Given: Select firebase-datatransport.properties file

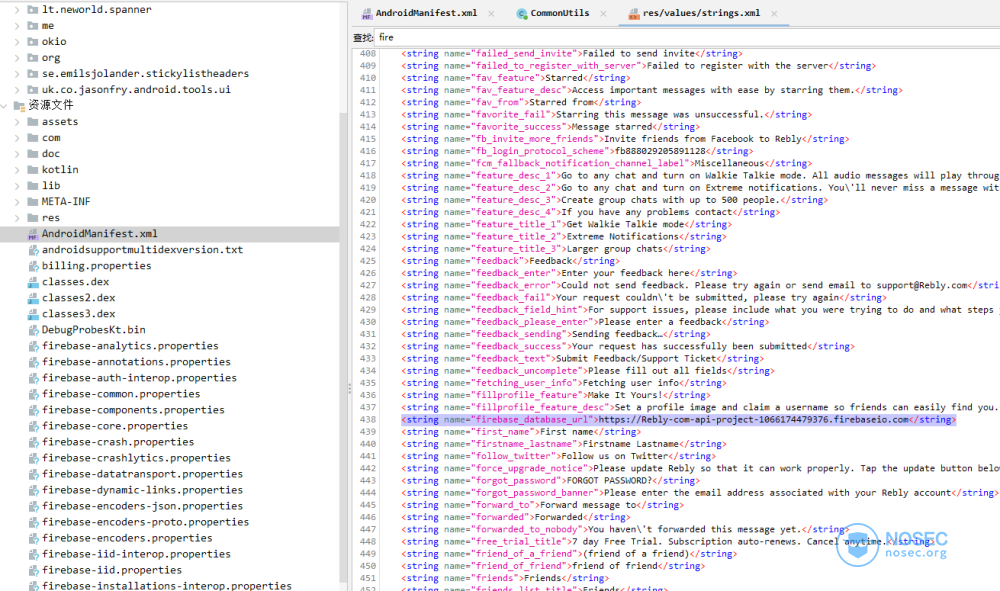Looking at the screenshot, I should click(142, 474).
